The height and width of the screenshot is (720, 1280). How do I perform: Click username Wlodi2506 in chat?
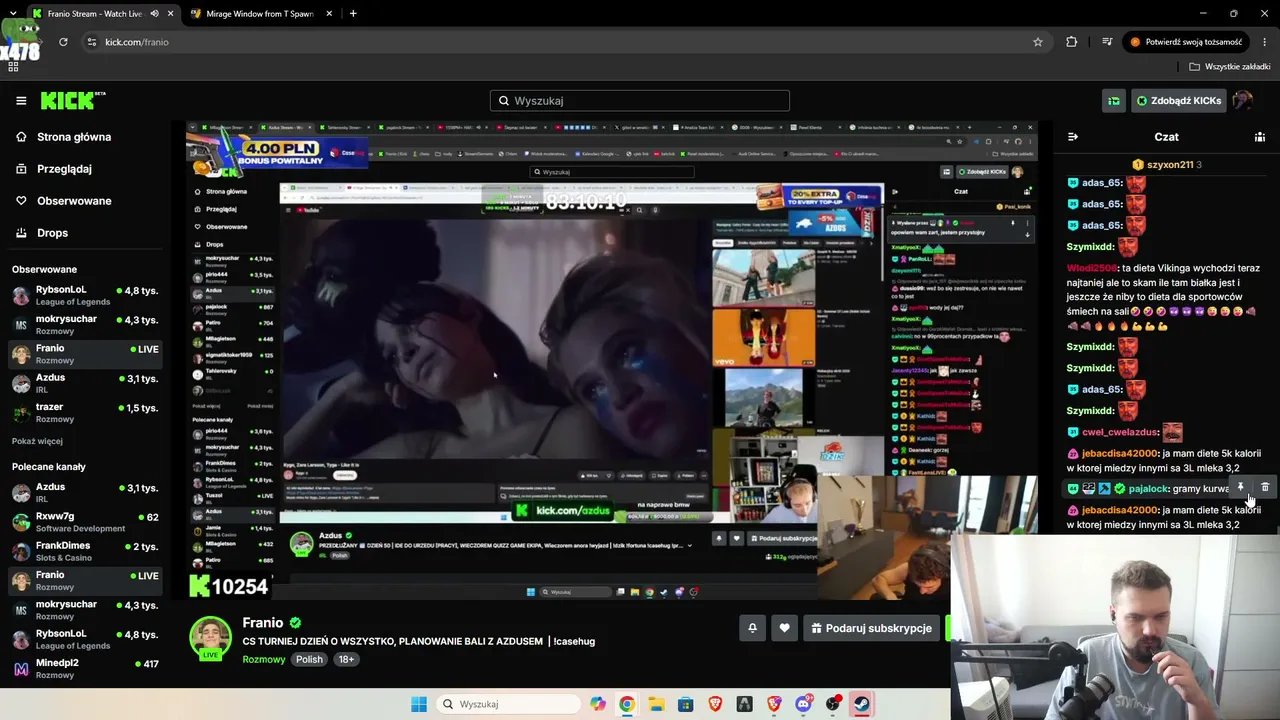(x=1092, y=268)
